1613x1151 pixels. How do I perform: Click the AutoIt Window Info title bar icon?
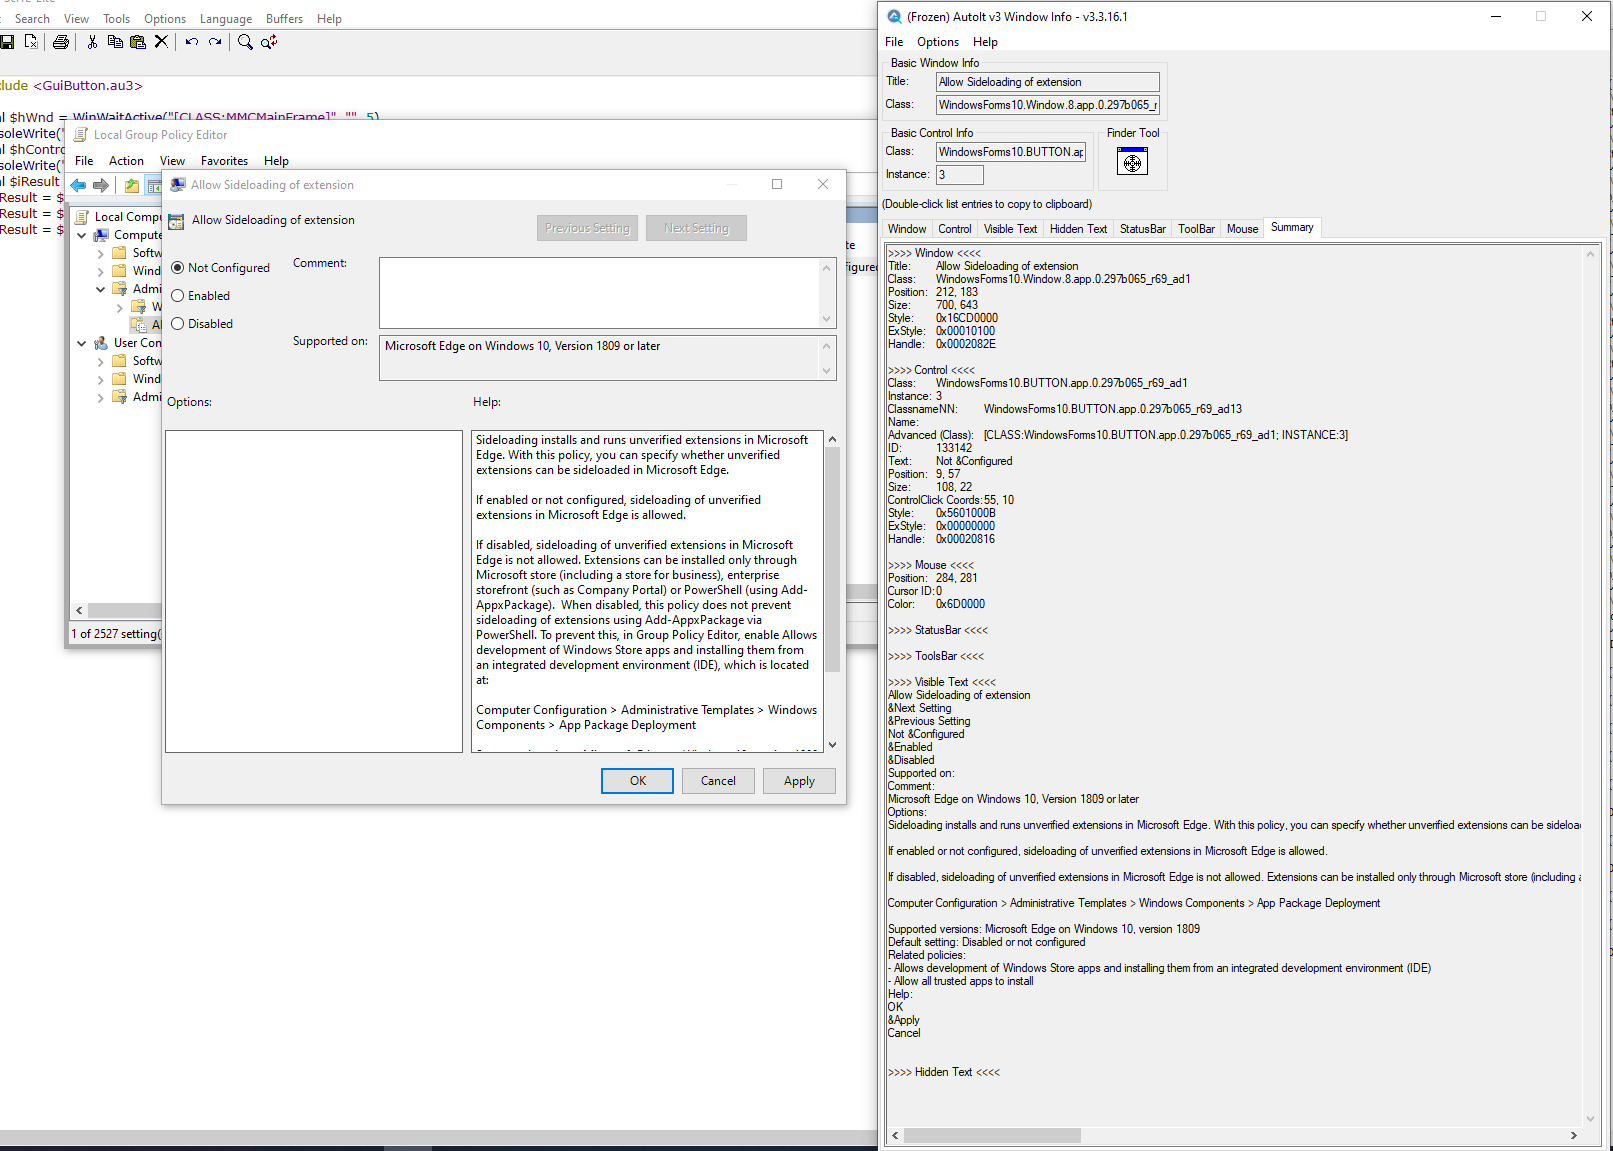click(894, 17)
